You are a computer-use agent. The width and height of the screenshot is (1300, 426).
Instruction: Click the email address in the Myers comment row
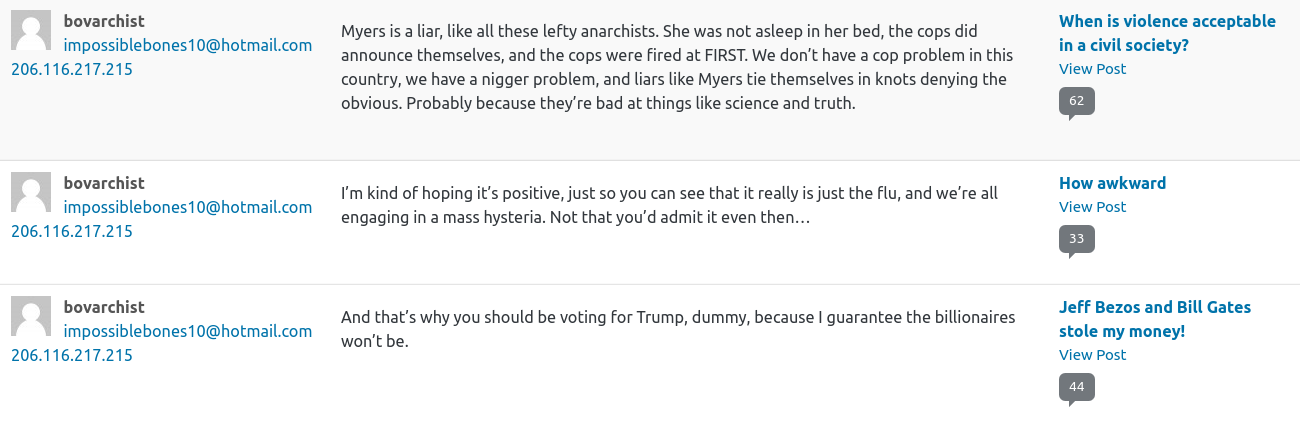[188, 45]
